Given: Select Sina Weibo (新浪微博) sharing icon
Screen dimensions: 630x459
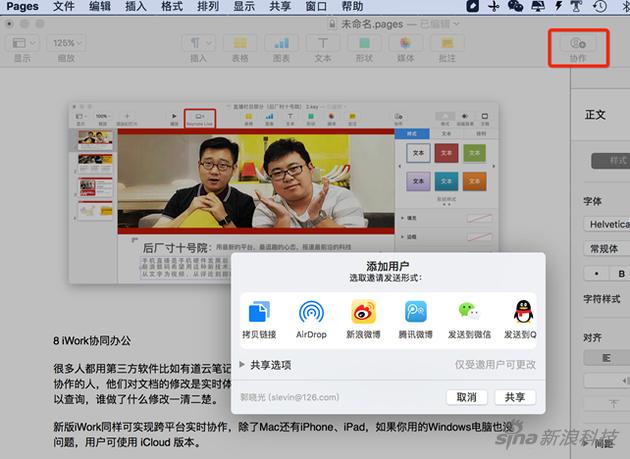Looking at the screenshot, I should tap(363, 311).
